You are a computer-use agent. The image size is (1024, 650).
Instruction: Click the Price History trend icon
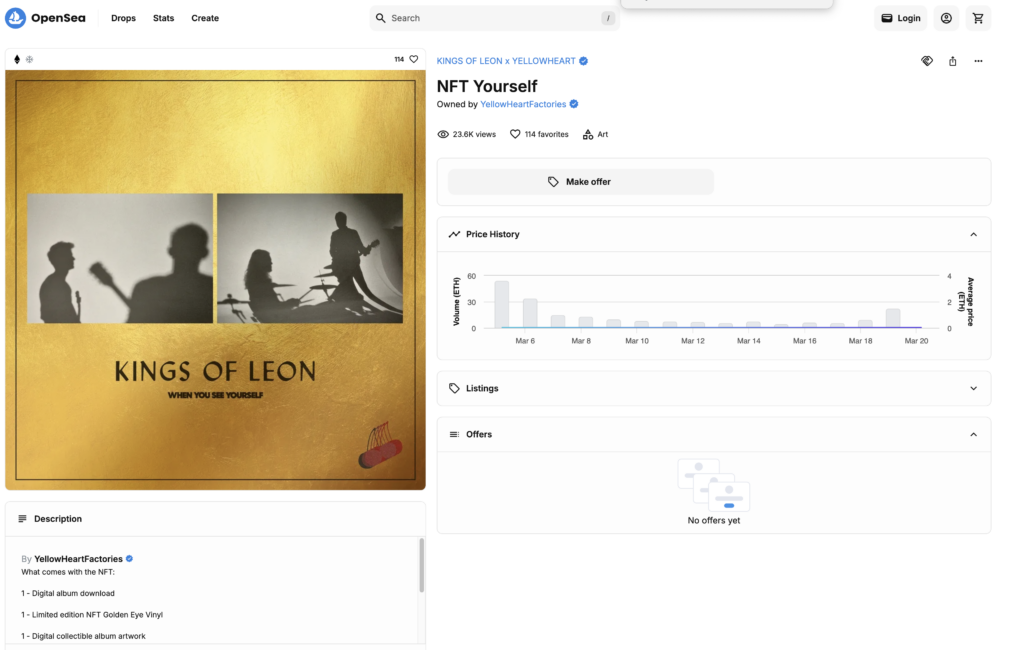[455, 234]
